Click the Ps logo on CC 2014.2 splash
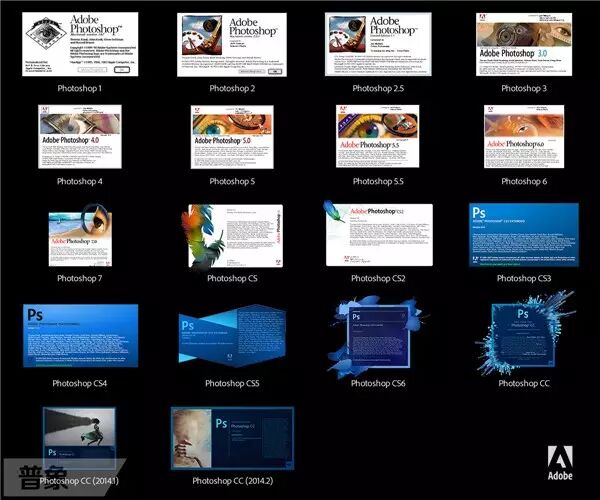 point(221,423)
